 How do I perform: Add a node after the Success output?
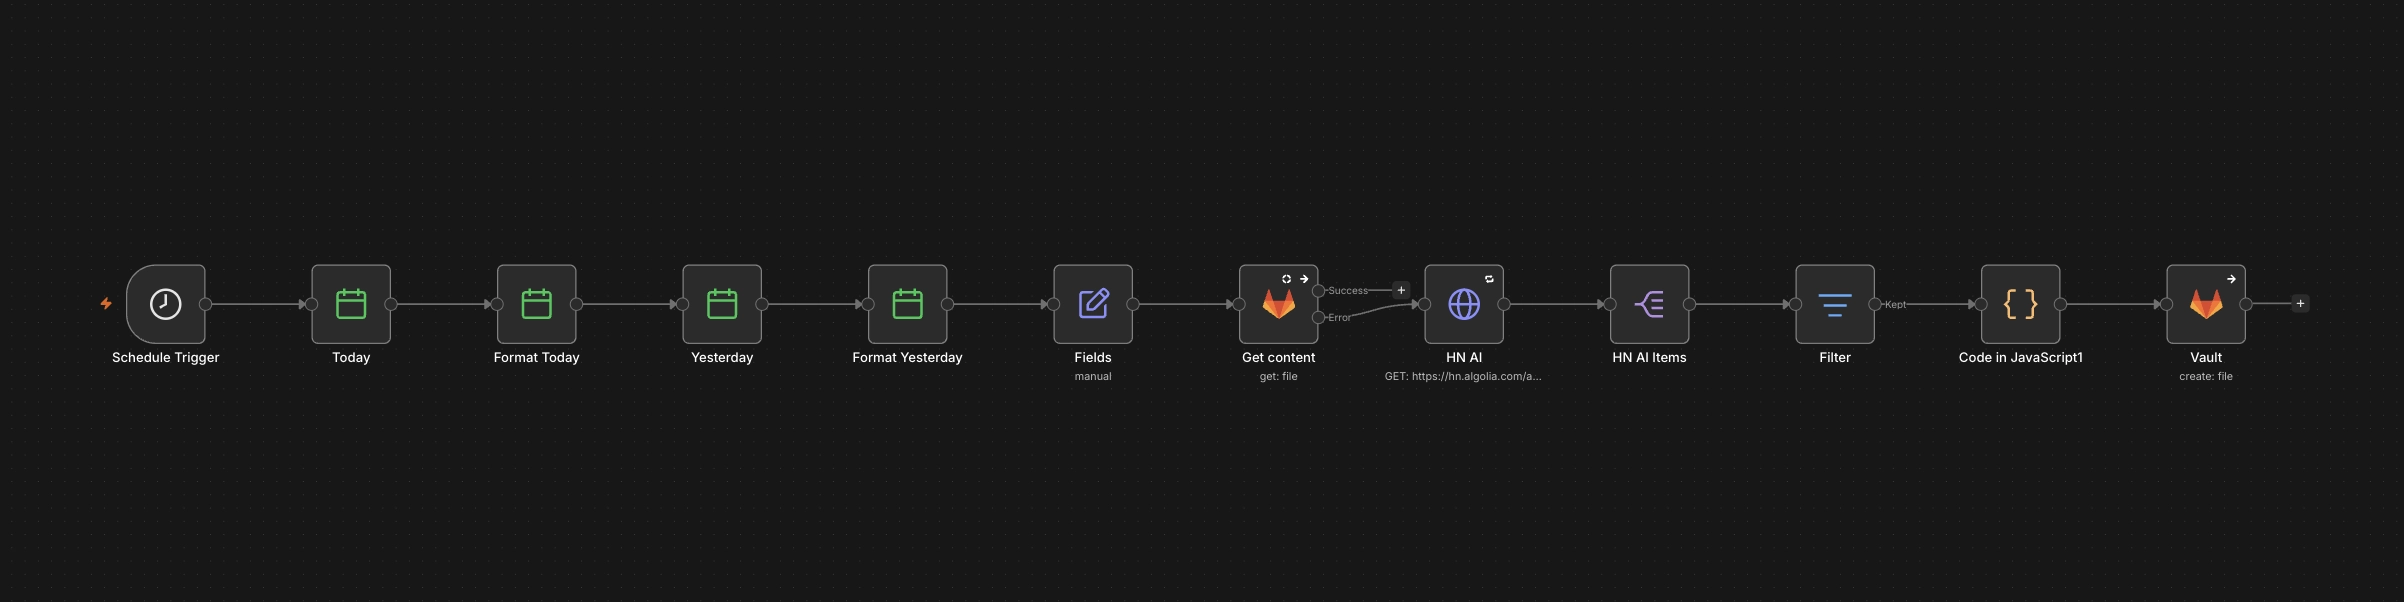pos(1401,290)
